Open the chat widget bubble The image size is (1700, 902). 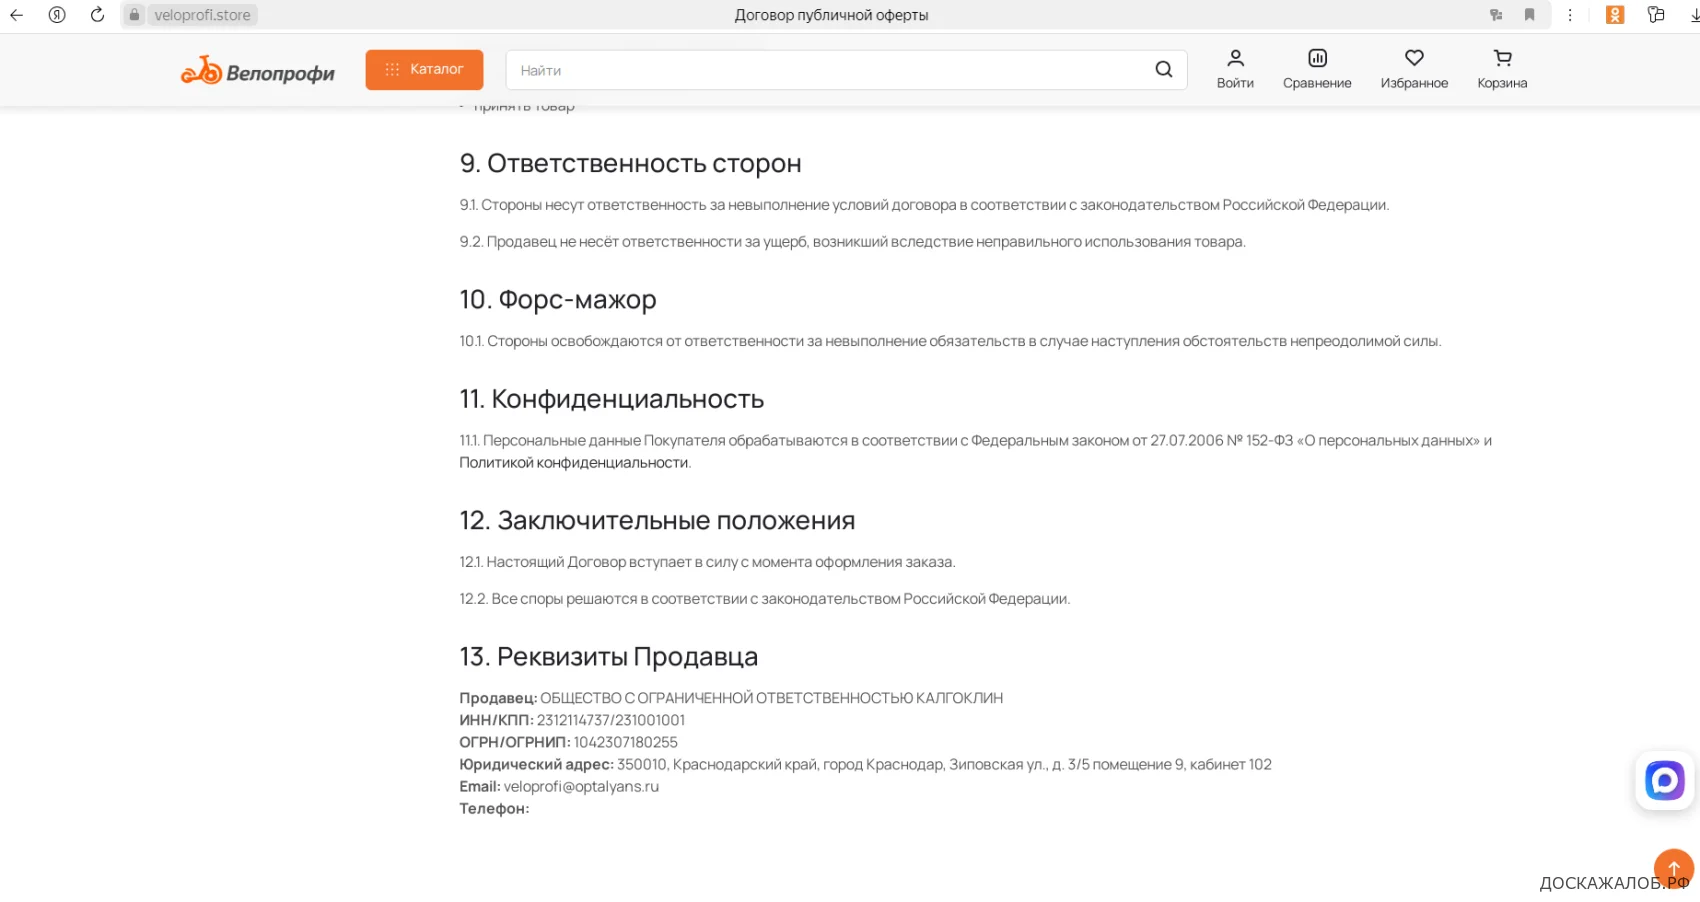pyautogui.click(x=1665, y=781)
